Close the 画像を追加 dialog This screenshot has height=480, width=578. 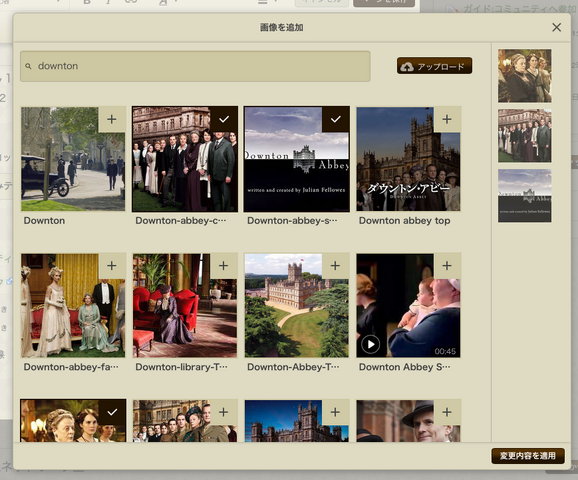(557, 27)
